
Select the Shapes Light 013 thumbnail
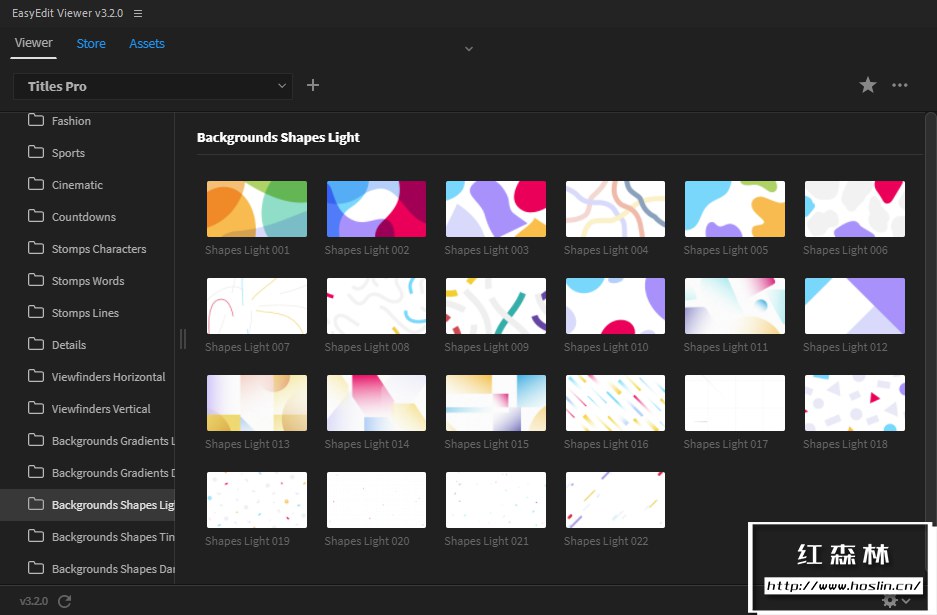tap(257, 403)
